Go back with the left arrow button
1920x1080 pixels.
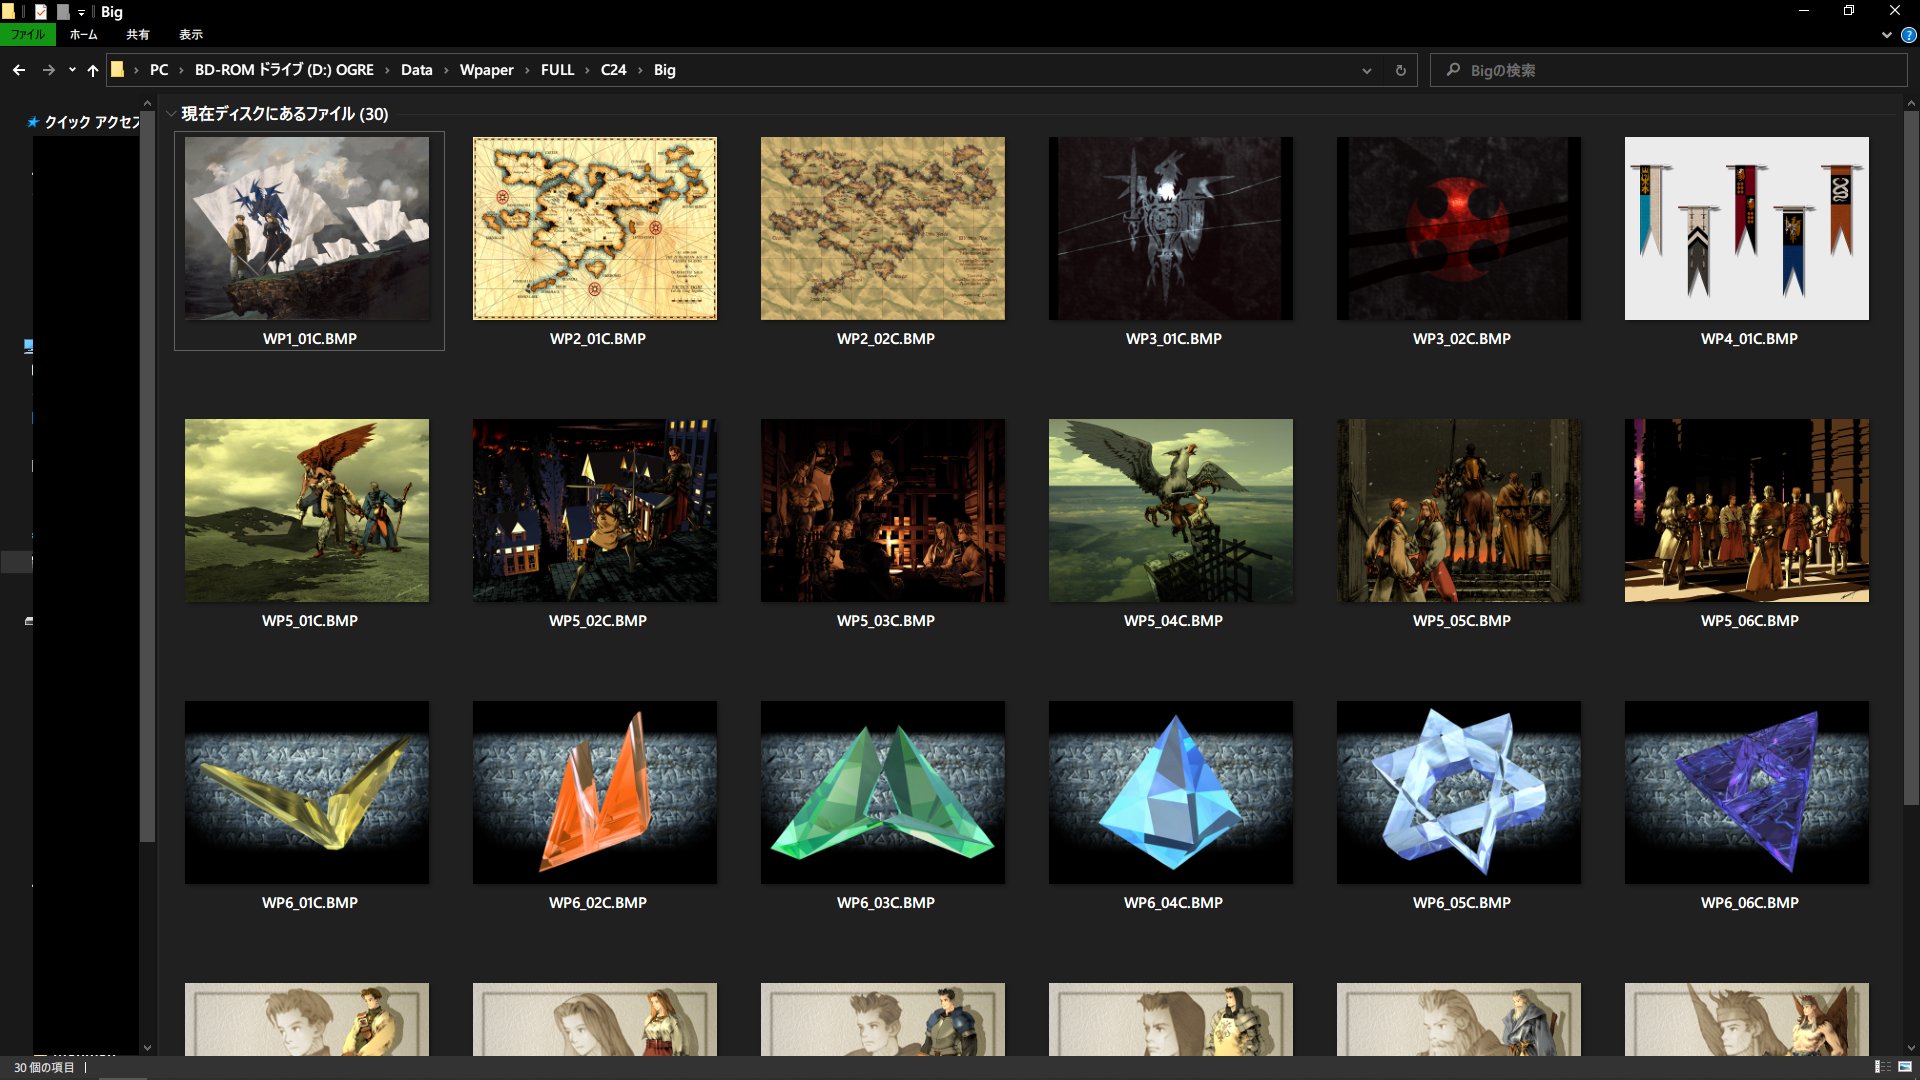(x=19, y=70)
